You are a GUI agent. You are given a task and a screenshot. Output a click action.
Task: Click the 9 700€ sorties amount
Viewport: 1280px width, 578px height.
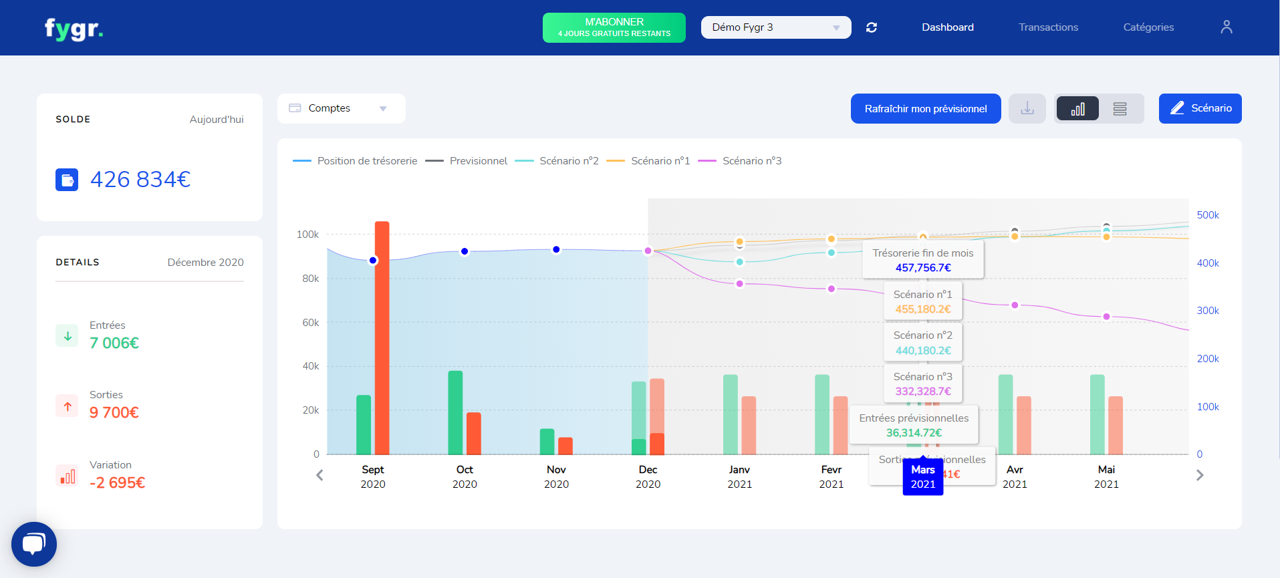click(114, 412)
